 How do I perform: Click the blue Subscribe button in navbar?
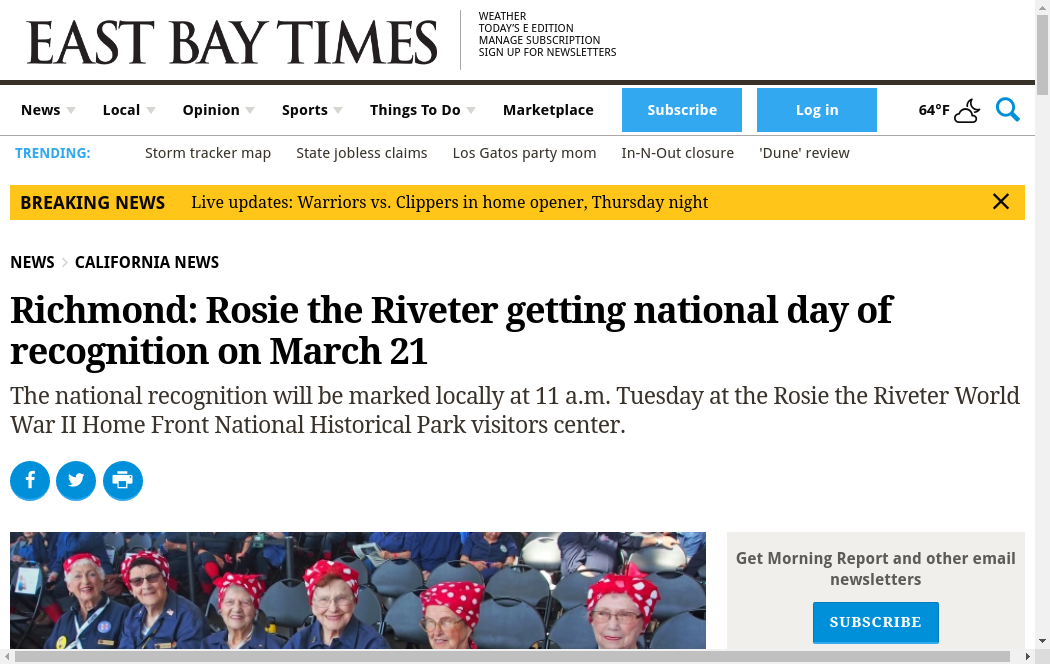pos(682,110)
